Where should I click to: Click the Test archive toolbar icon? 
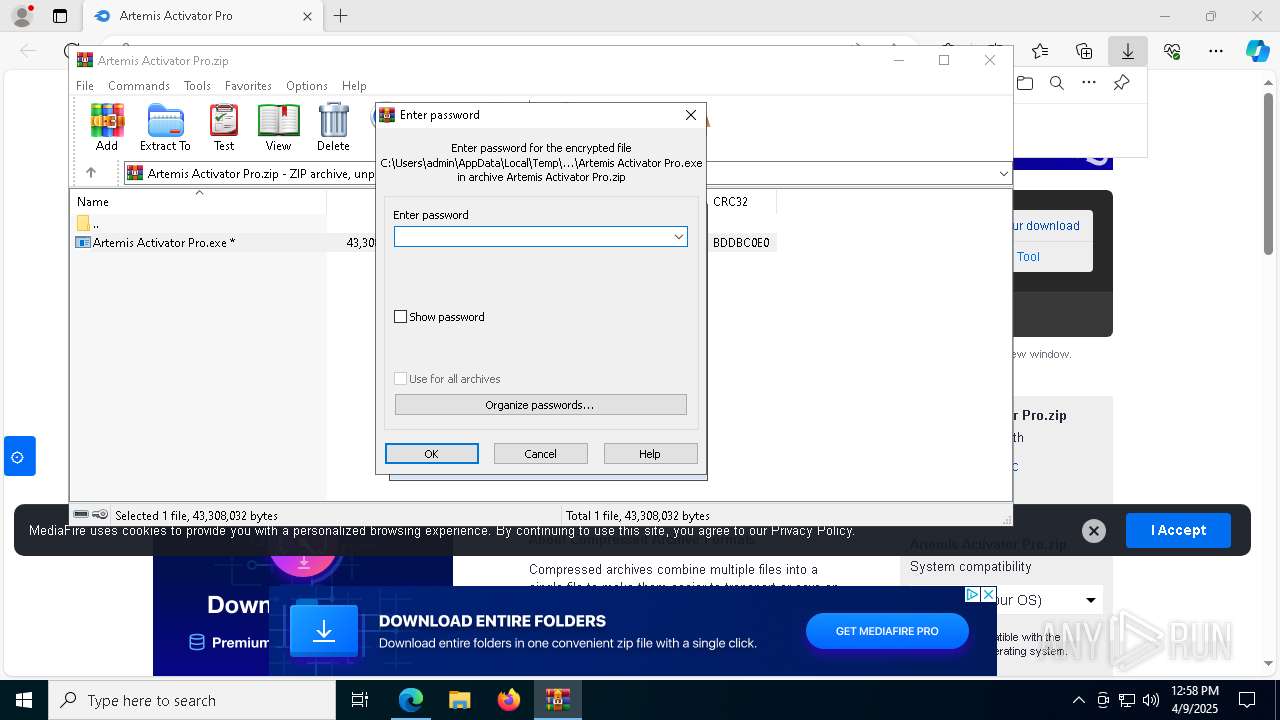[224, 127]
